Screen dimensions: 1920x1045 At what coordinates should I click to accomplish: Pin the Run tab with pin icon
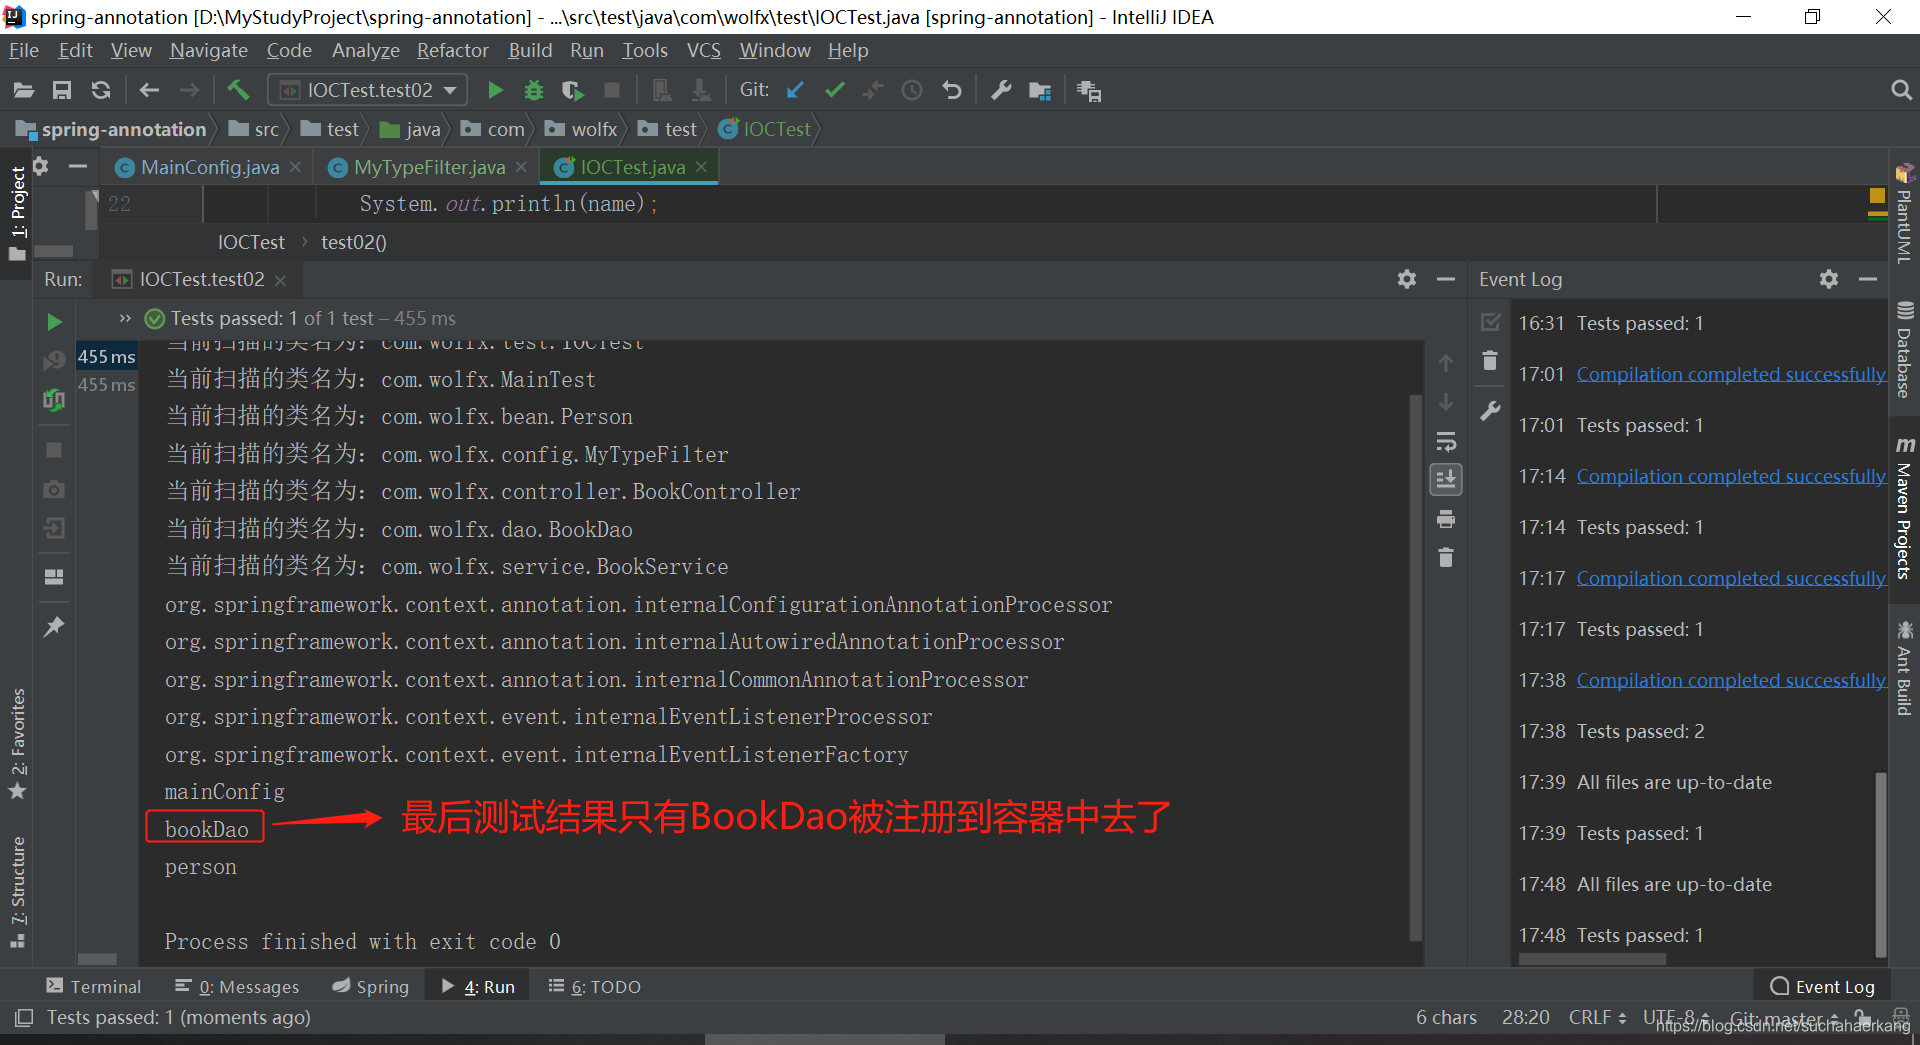tap(54, 627)
